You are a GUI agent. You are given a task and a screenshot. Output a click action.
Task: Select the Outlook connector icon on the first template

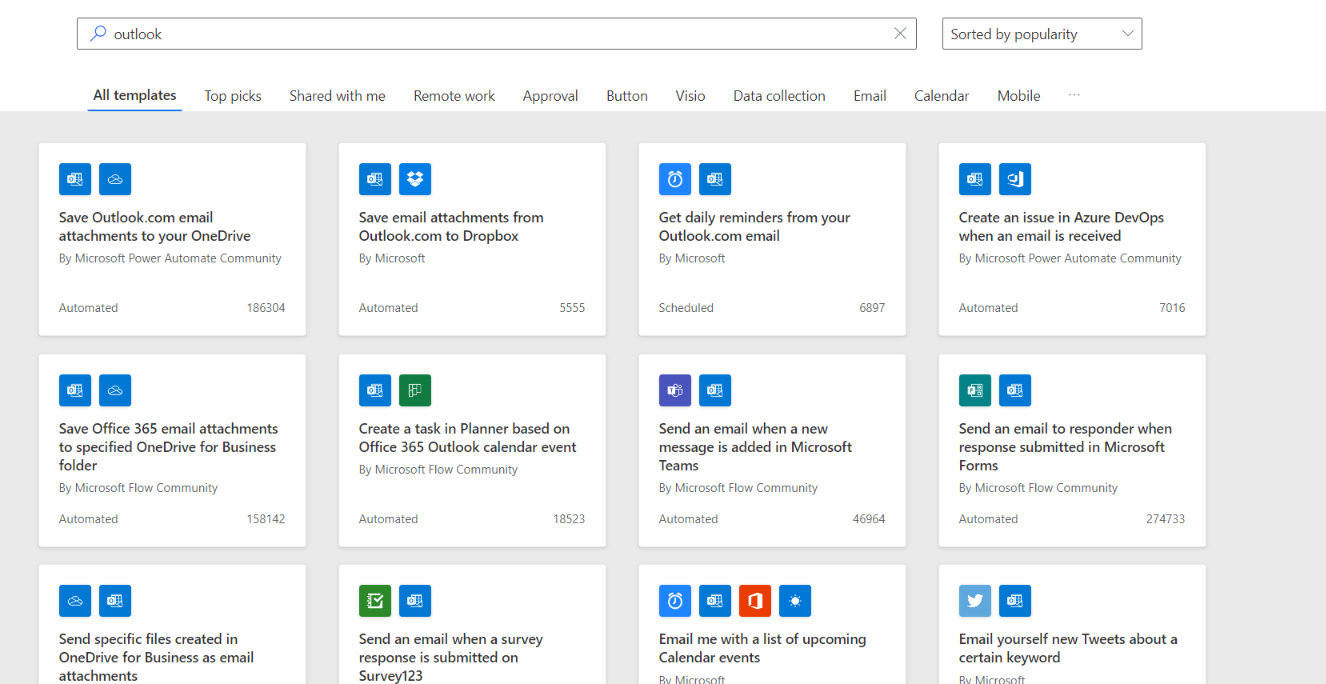point(74,178)
